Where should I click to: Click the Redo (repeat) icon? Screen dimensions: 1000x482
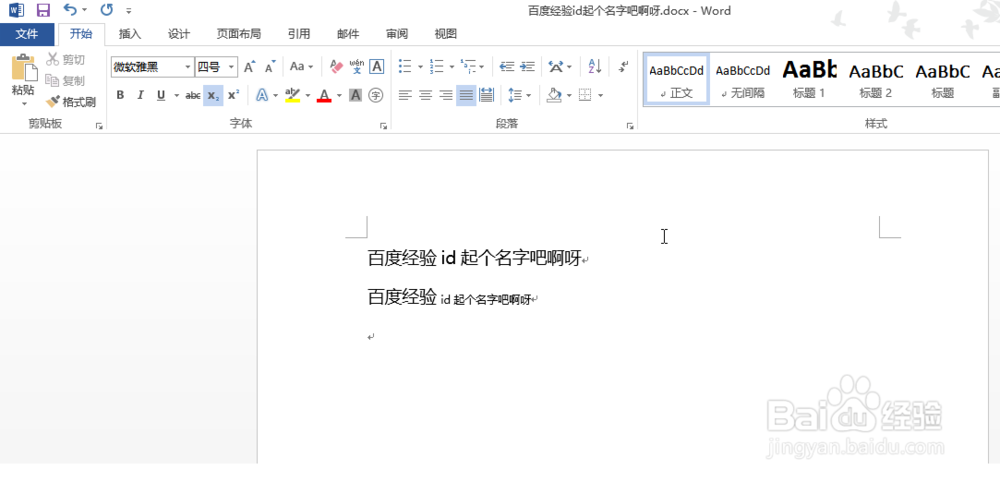click(107, 10)
